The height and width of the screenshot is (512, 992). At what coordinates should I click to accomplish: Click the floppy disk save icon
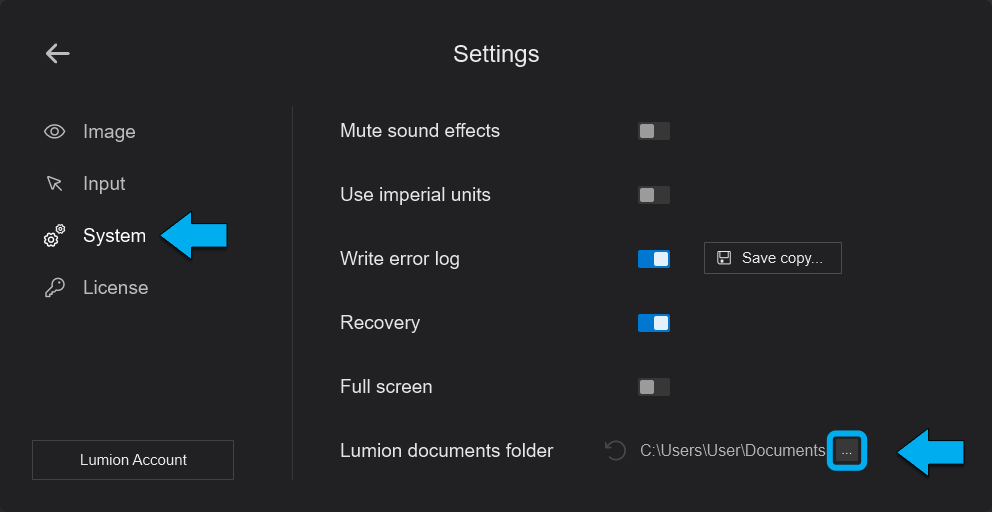pyautogui.click(x=724, y=258)
